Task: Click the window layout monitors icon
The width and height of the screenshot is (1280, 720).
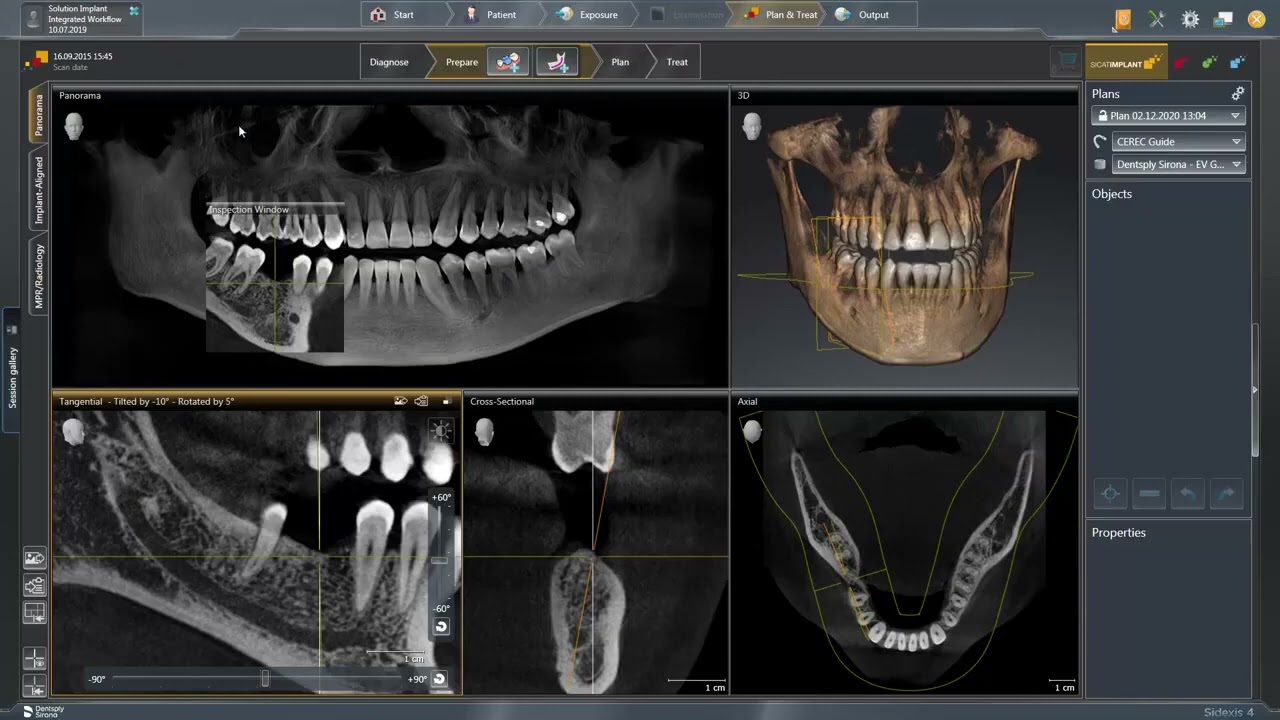Action: [1223, 19]
